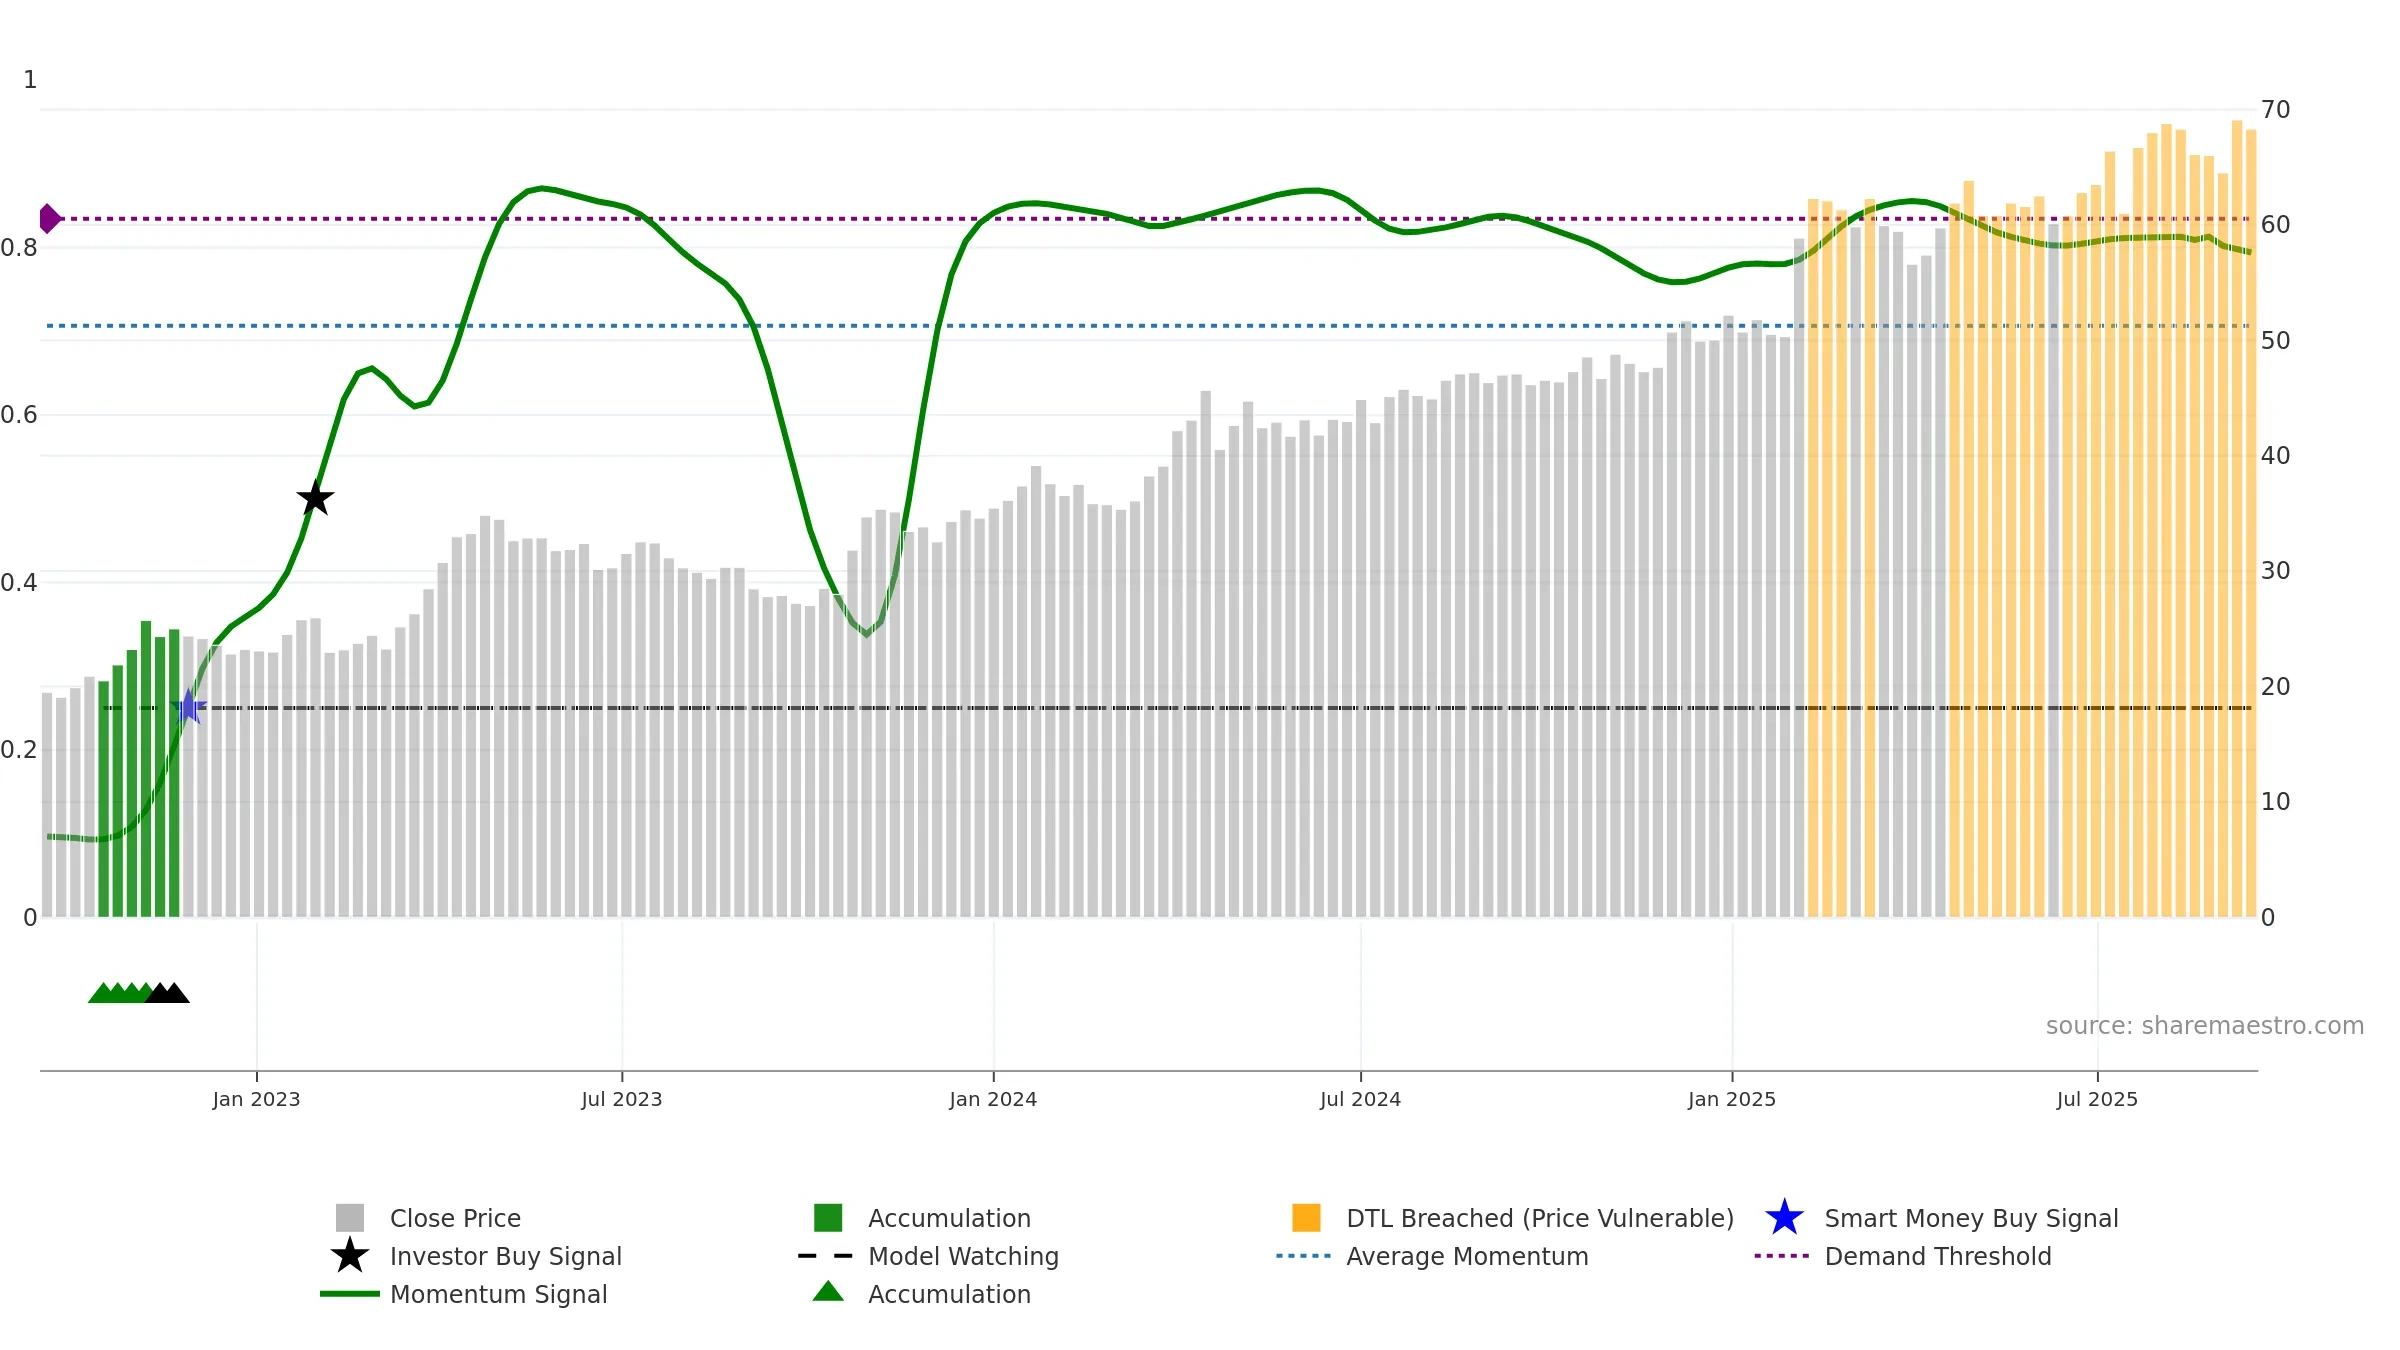Click the blue Smart Money star on chart

point(188,707)
